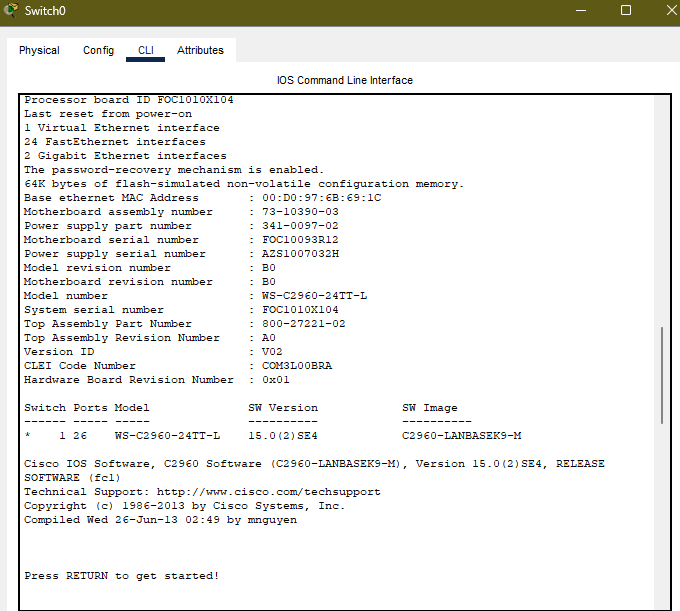Maximize the Switch0 window

click(626, 10)
